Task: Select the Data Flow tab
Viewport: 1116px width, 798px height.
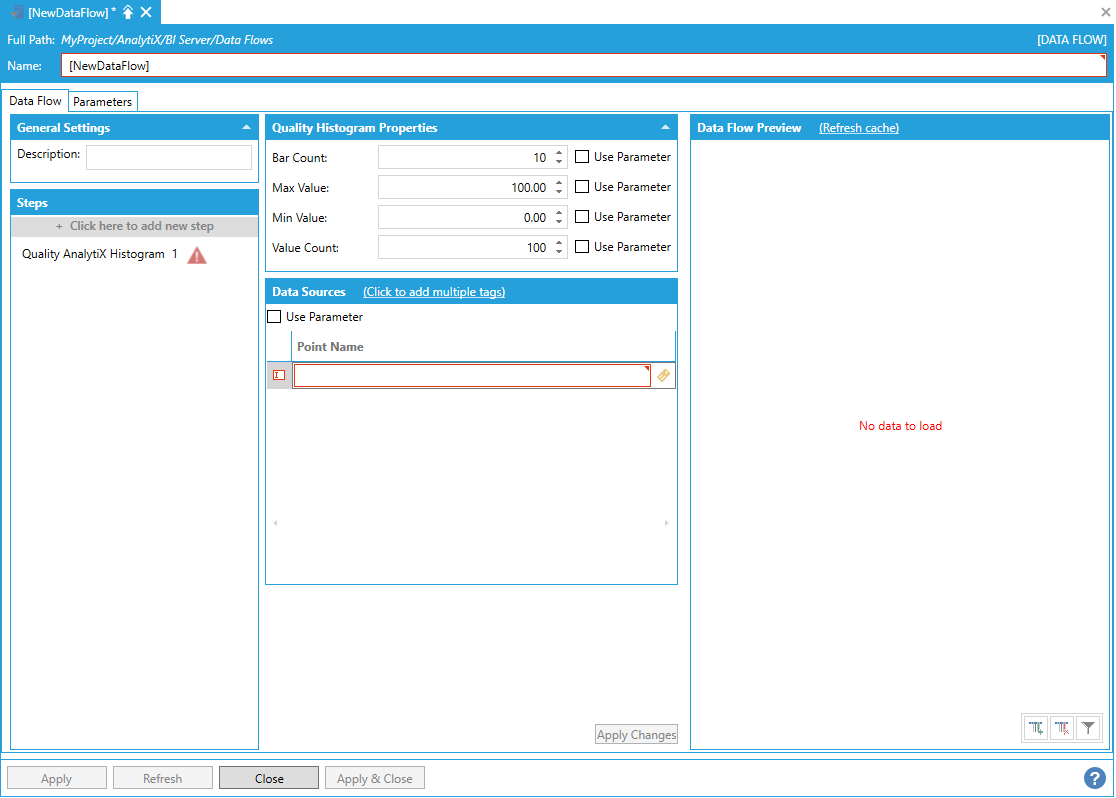Action: point(36,101)
